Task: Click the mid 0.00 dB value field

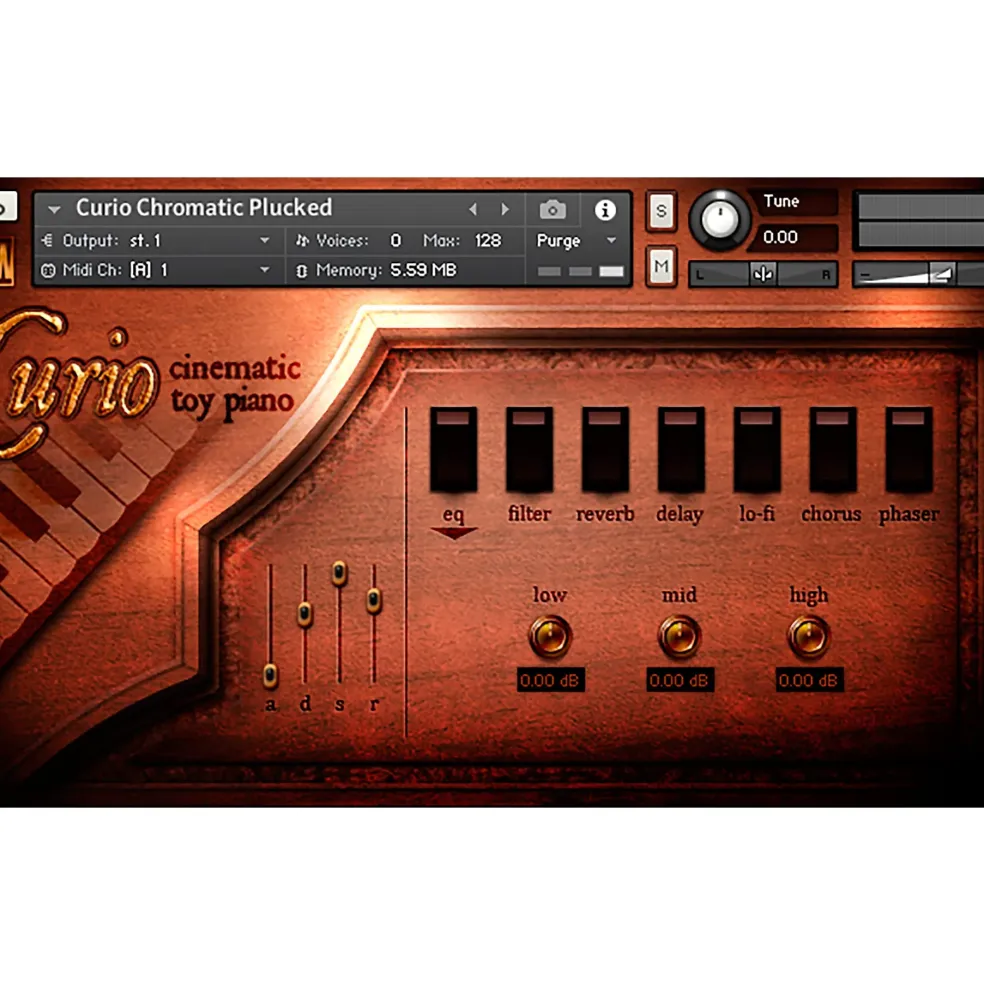Action: pyautogui.click(x=680, y=680)
